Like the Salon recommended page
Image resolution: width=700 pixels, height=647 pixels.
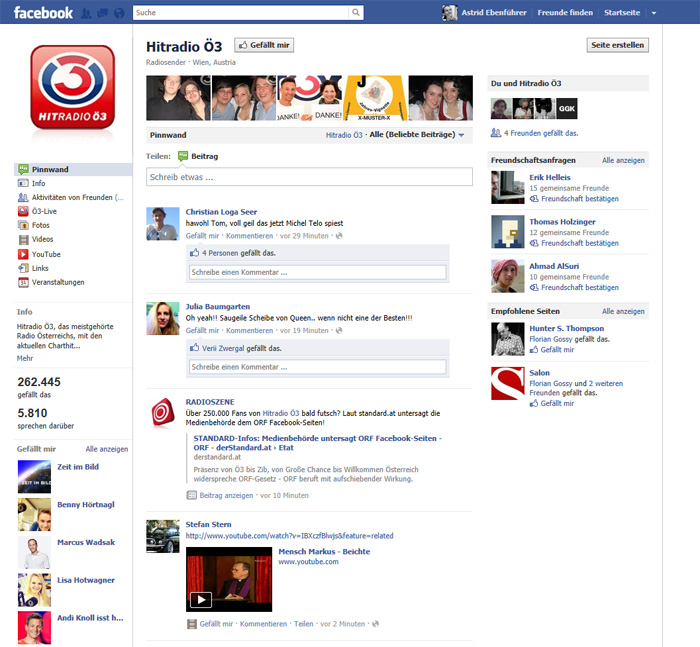pyautogui.click(x=552, y=403)
